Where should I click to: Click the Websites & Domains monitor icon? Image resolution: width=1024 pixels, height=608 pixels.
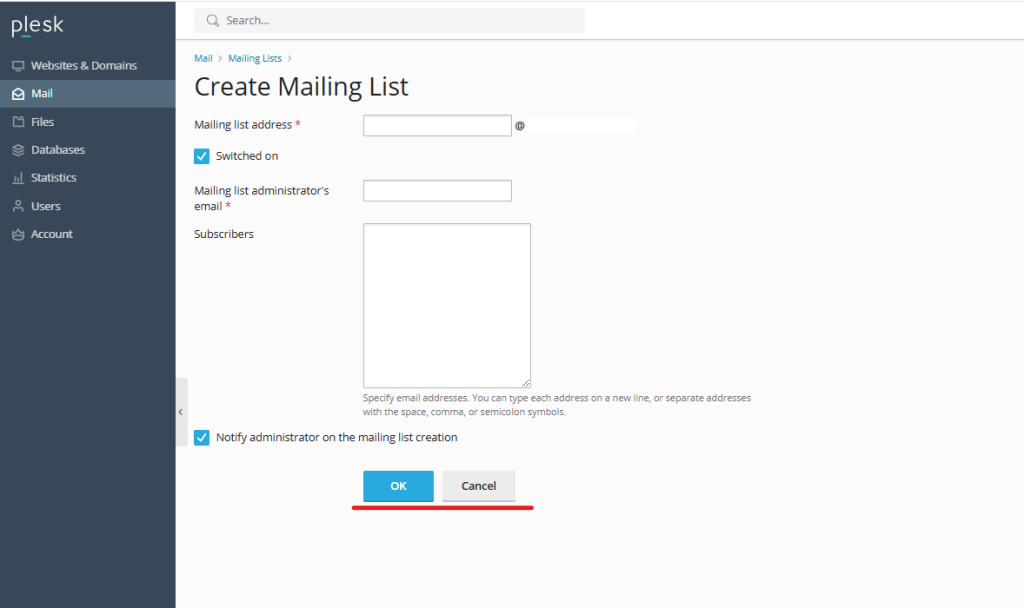tap(18, 66)
